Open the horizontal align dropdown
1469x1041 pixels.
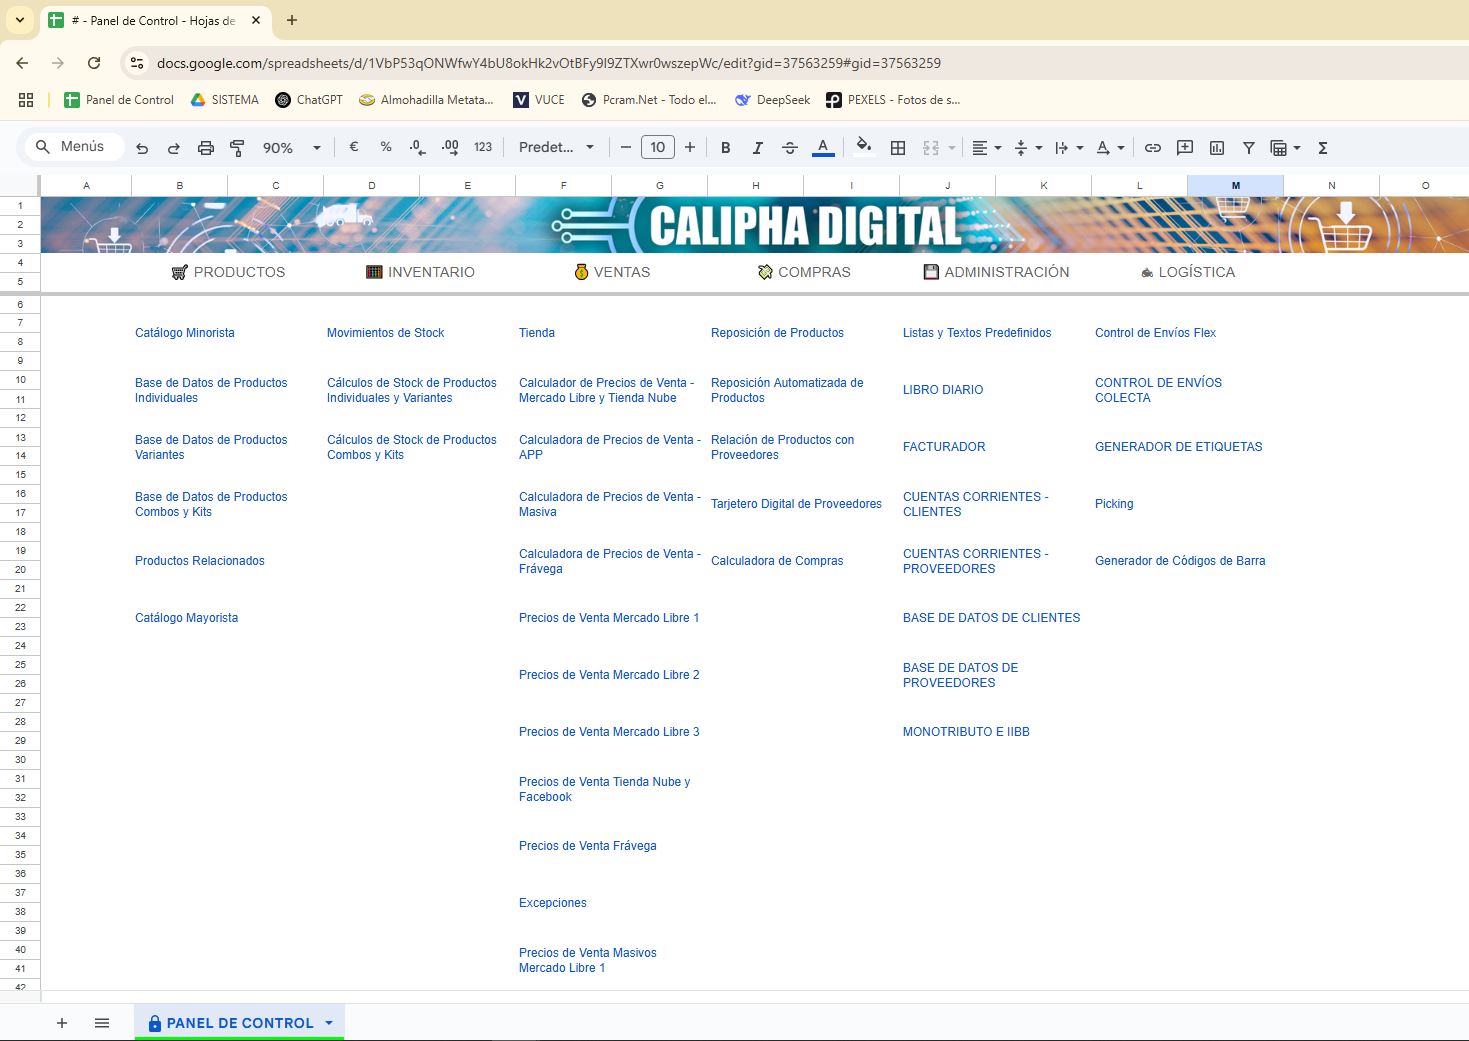(986, 148)
